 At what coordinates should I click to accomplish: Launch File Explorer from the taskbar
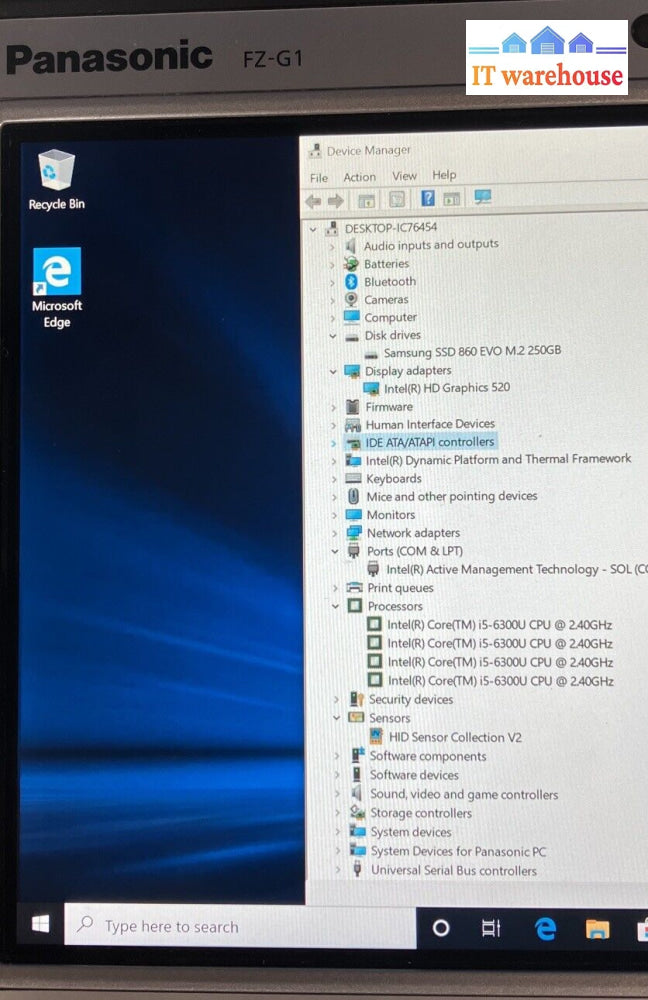[597, 929]
